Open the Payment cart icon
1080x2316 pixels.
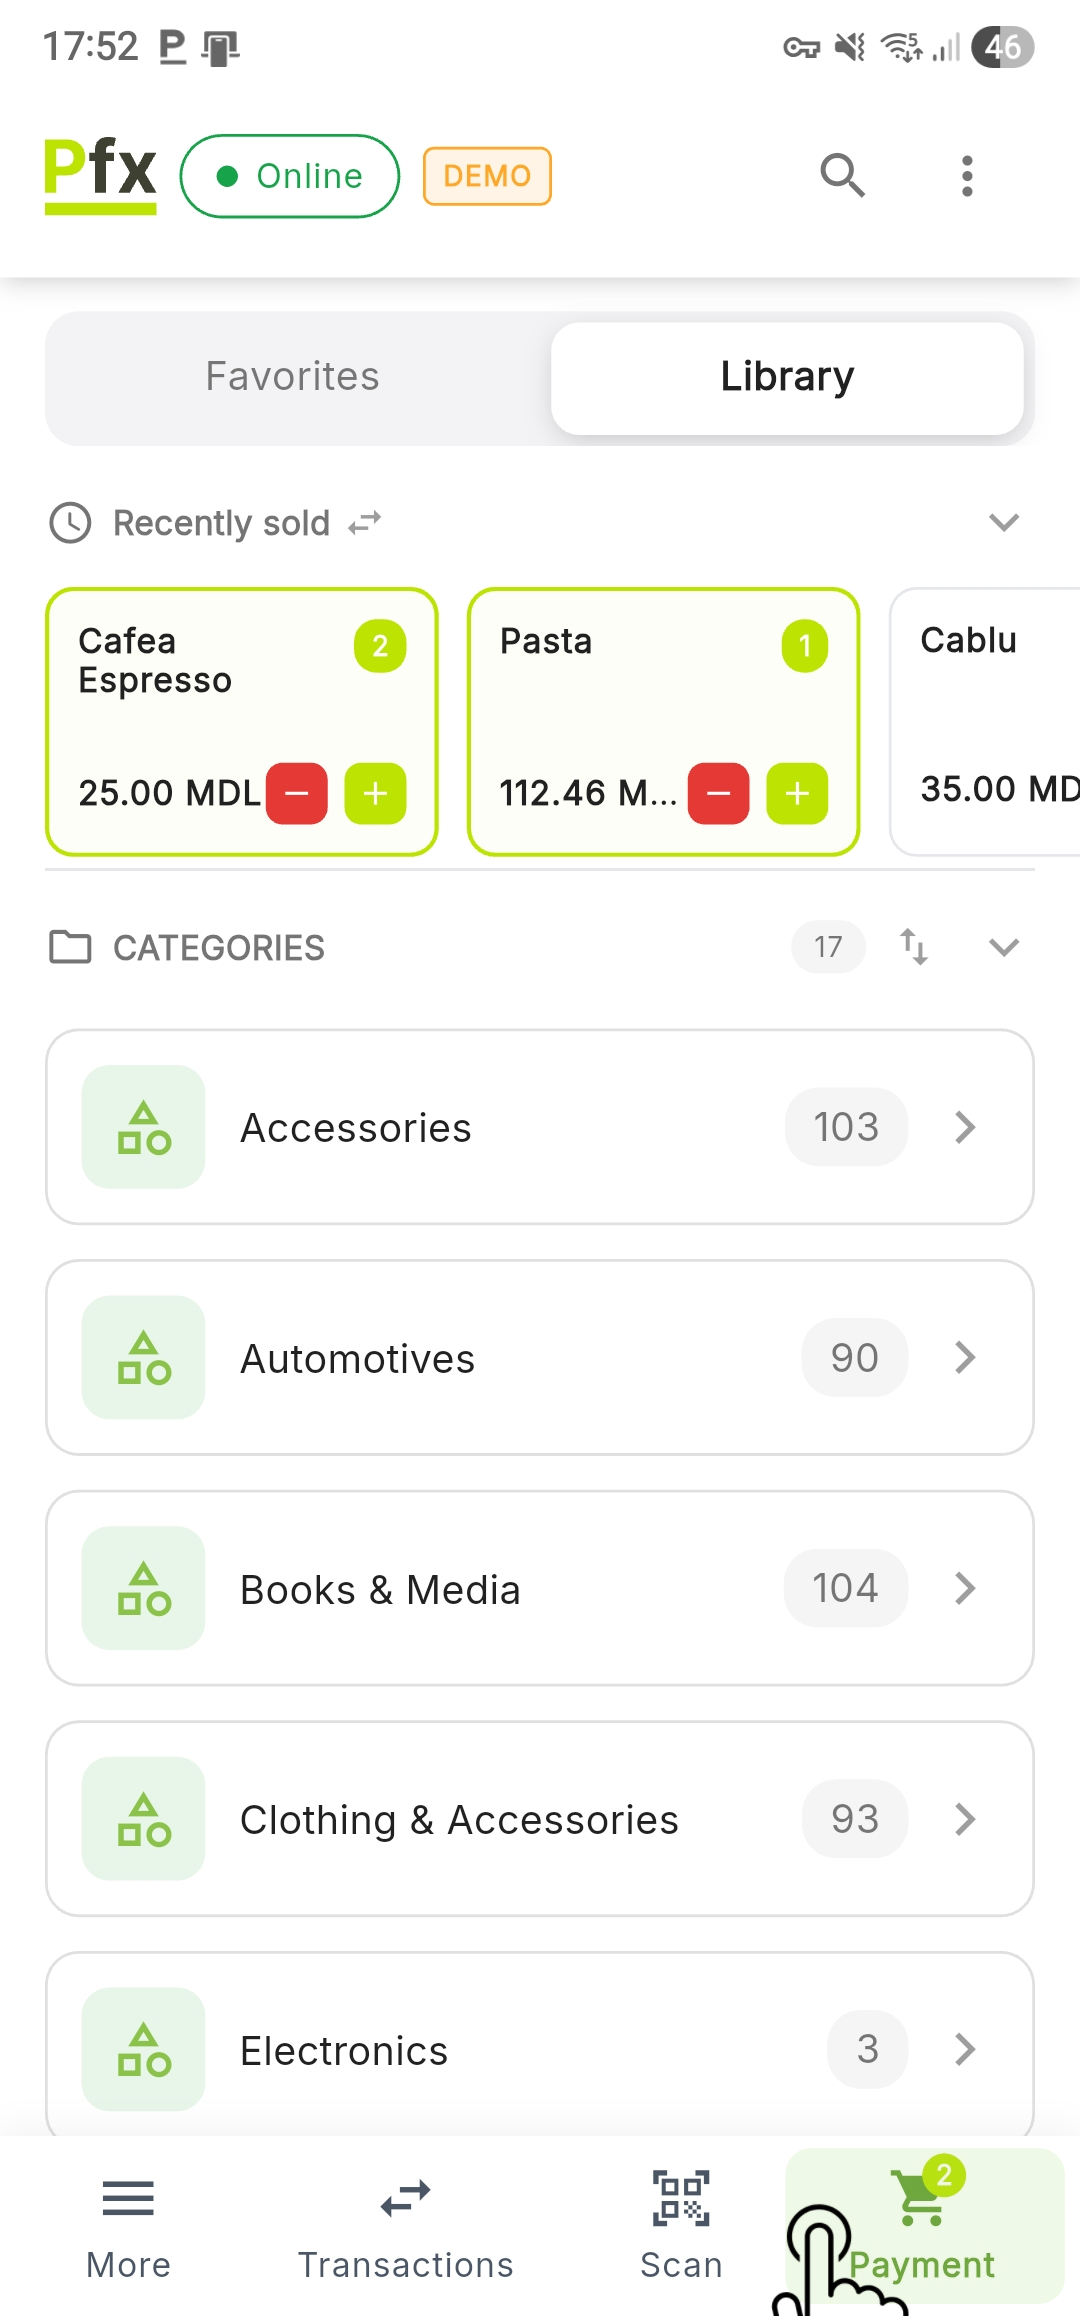tap(922, 2198)
